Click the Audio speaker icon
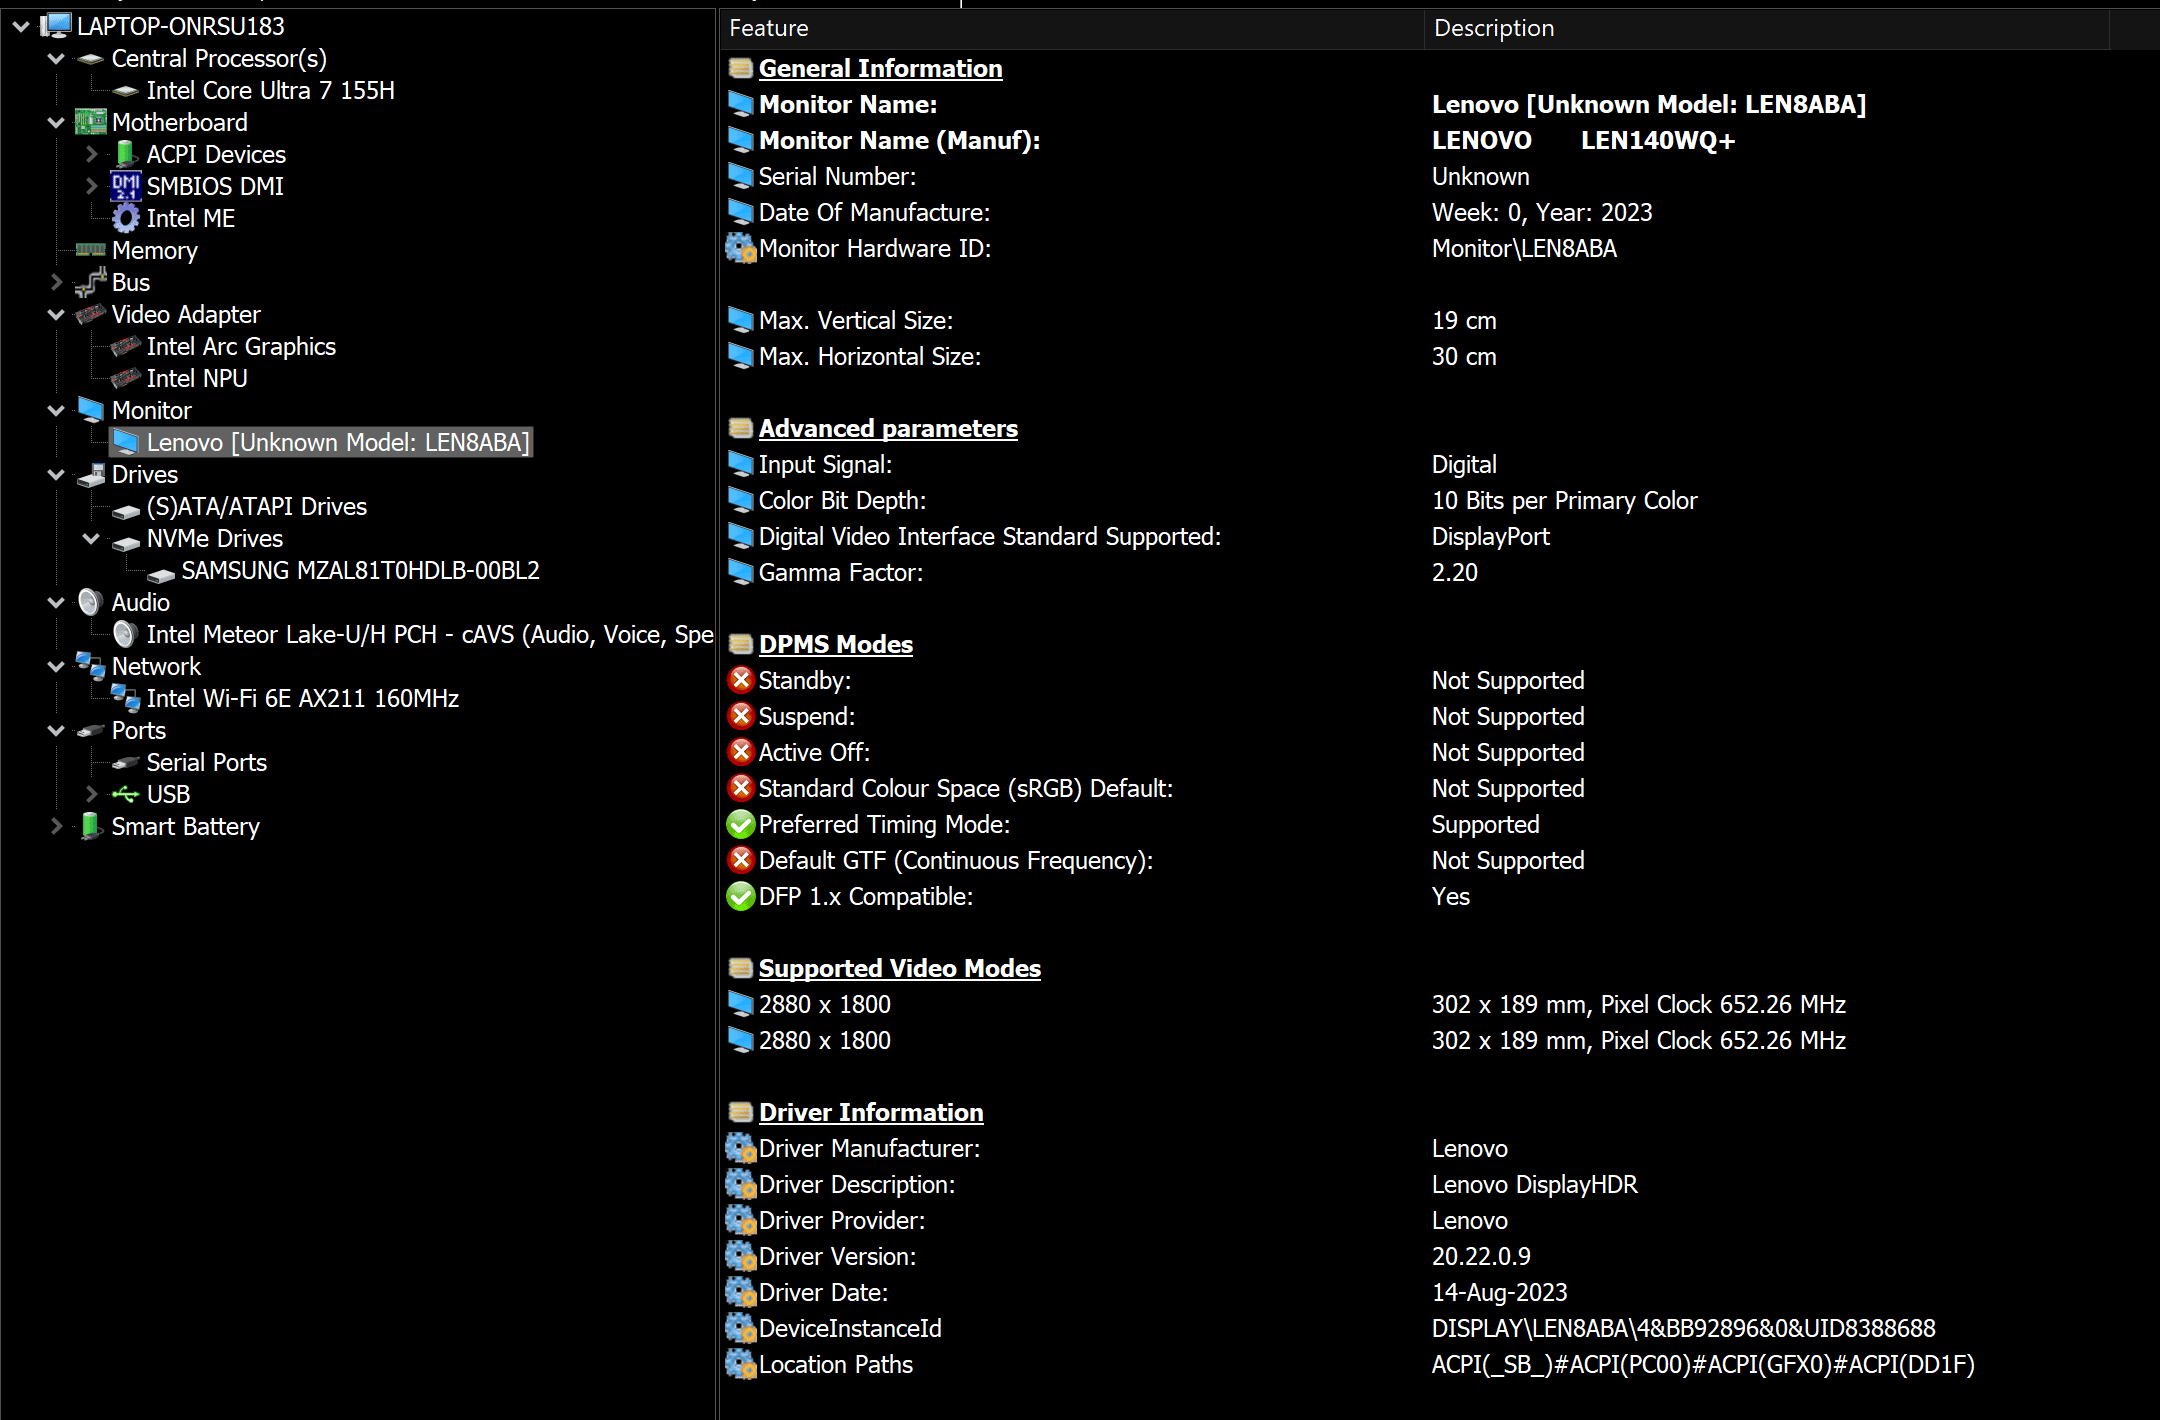2160x1420 pixels. tap(91, 602)
